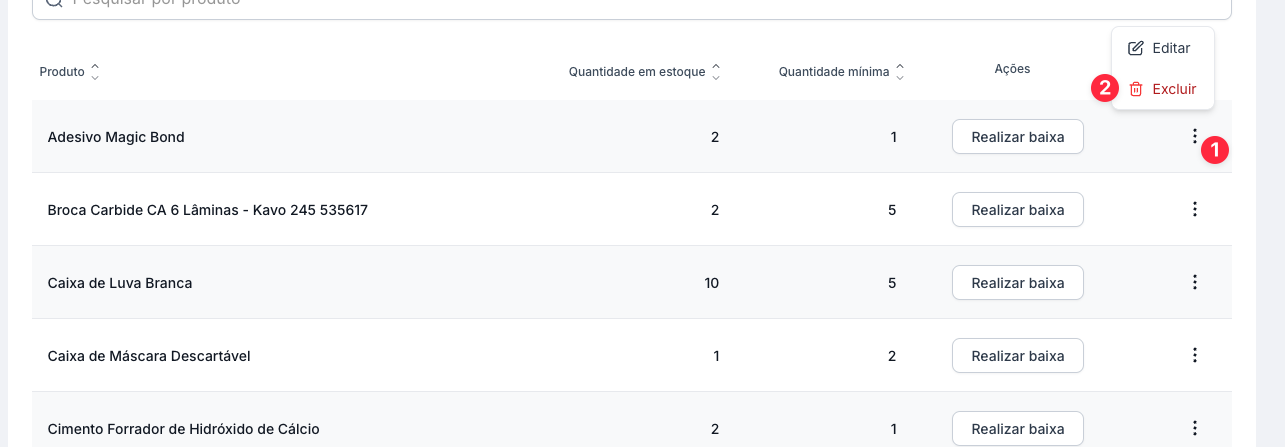The width and height of the screenshot is (1285, 447).
Task: Click the trash icon beside Excluir
Action: click(1136, 89)
